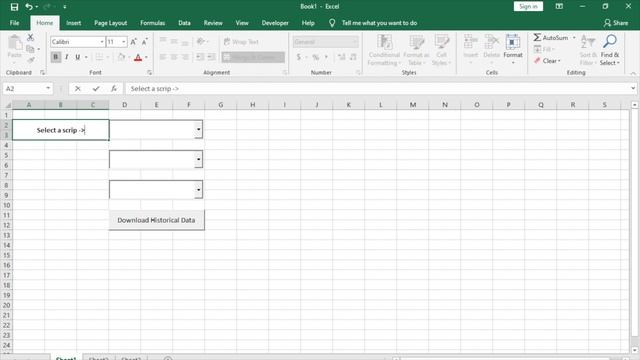Click the Sign in button
Viewport: 640px width, 360px height.
(528, 7)
